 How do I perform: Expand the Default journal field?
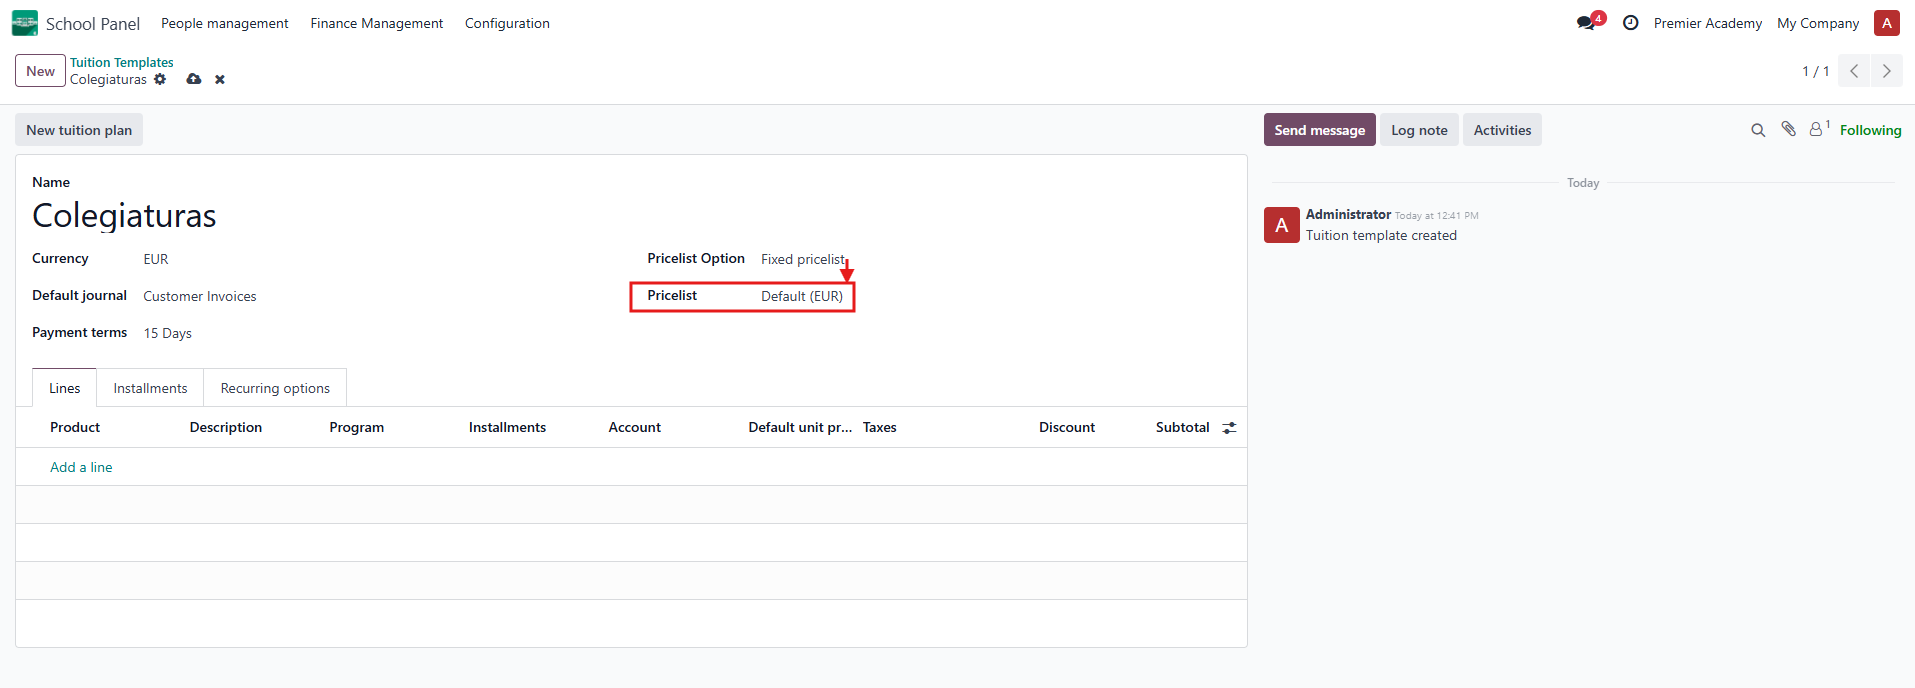(x=200, y=296)
